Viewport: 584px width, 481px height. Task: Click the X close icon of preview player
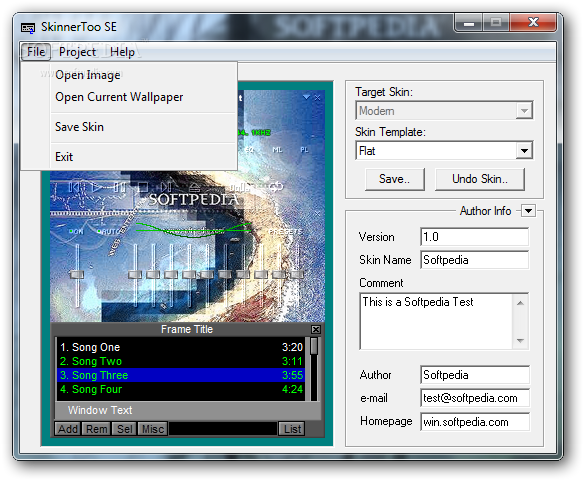317,98
